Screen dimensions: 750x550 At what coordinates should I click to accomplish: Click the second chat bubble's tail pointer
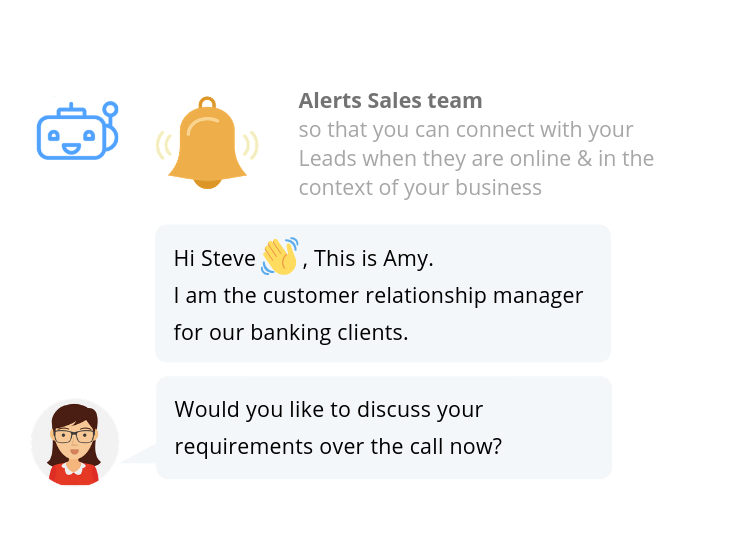pos(143,454)
